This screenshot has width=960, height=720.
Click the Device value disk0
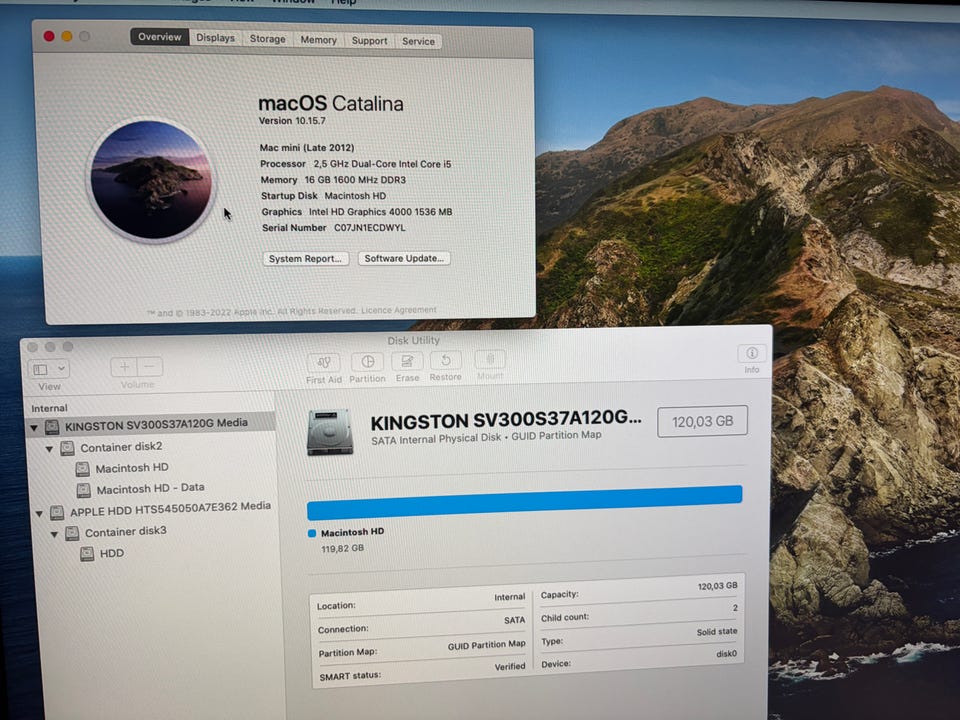[727, 654]
